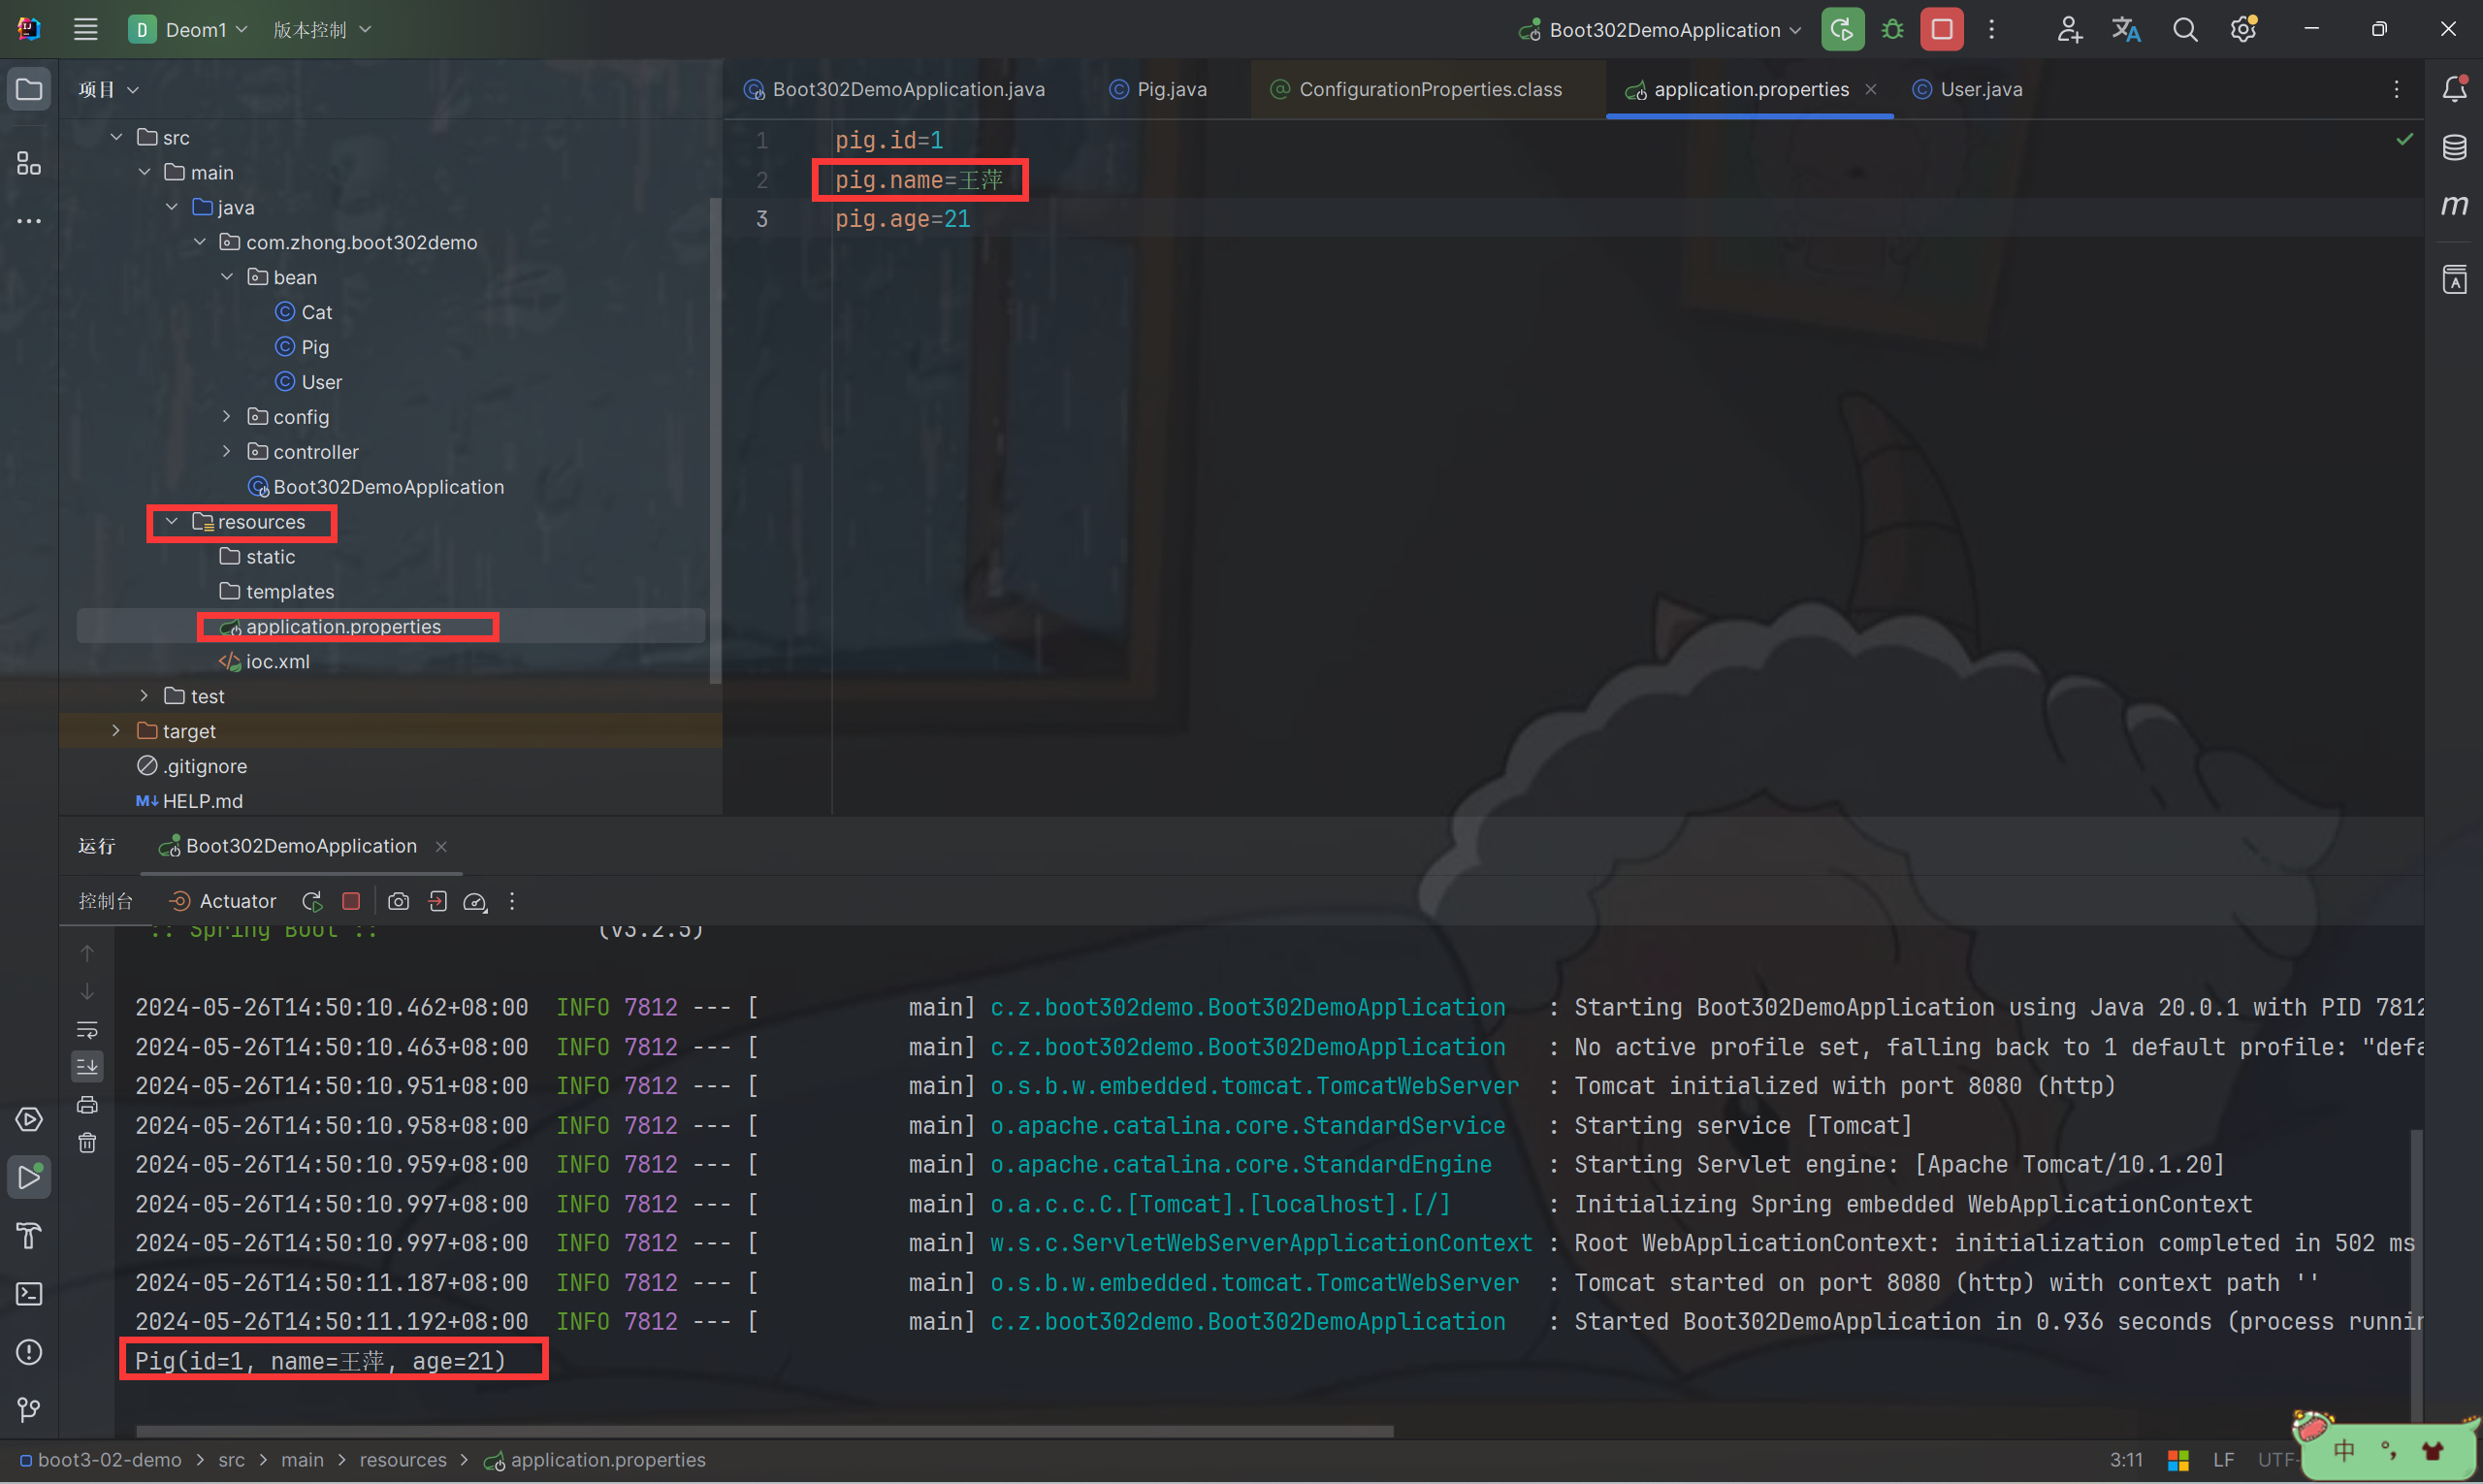Screen dimensions: 2483x1484
Task: Open the main hamburger menu
Action: tap(86, 29)
